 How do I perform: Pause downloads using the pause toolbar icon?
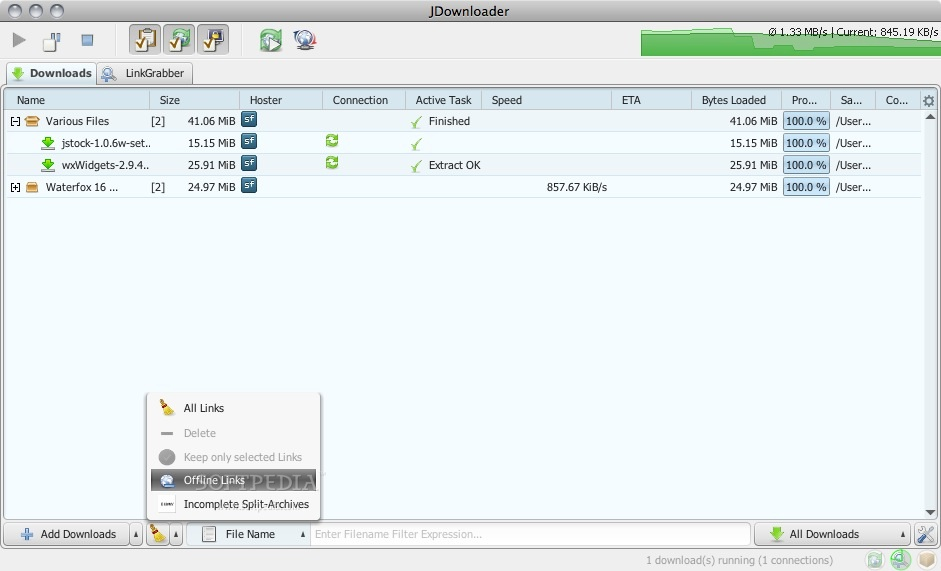coord(52,41)
